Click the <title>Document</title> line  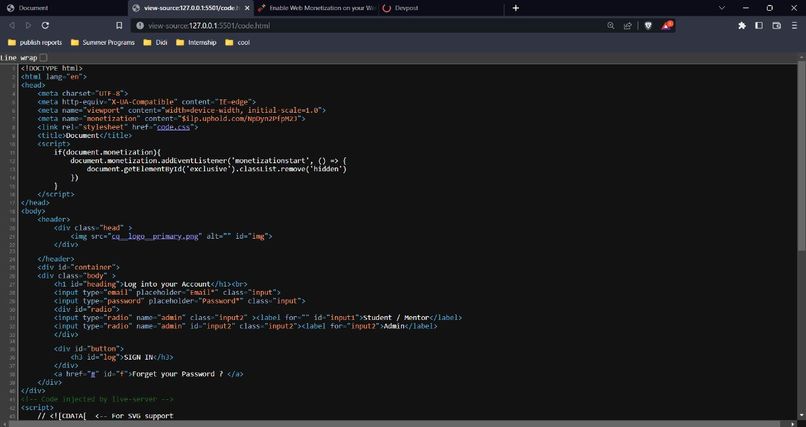[84, 136]
